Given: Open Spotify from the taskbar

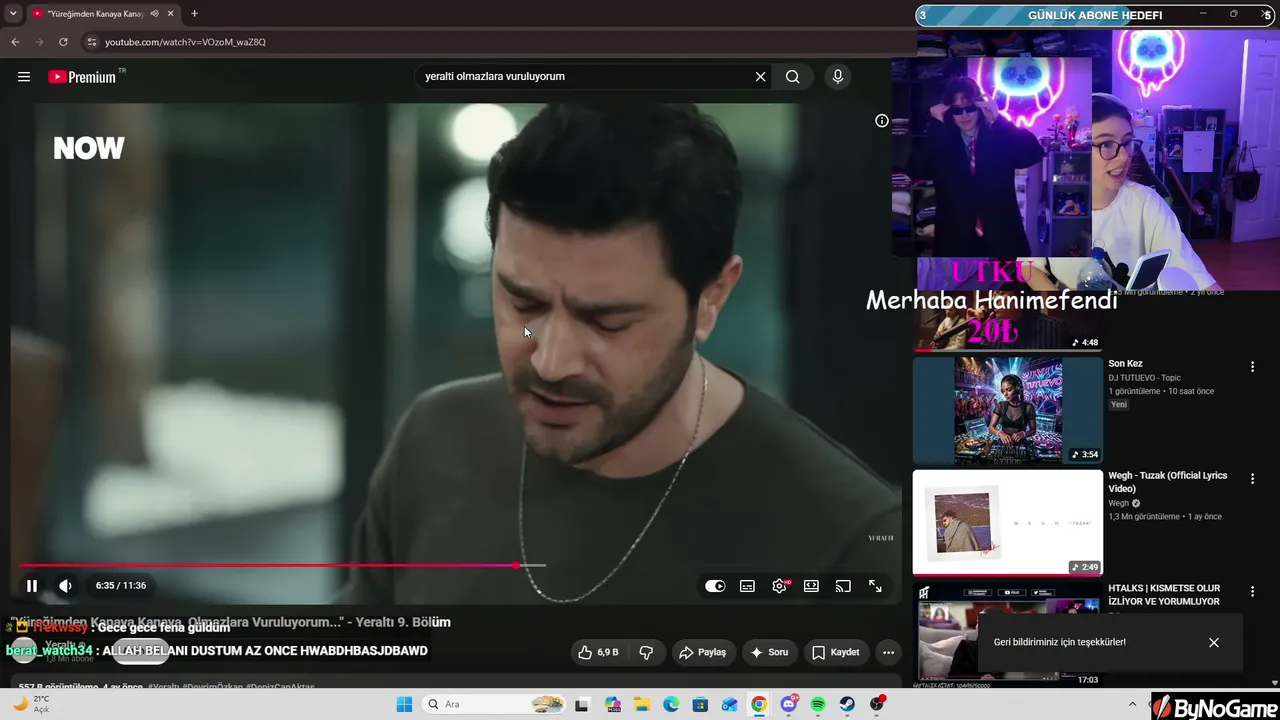Looking at the screenshot, I should pos(818,705).
